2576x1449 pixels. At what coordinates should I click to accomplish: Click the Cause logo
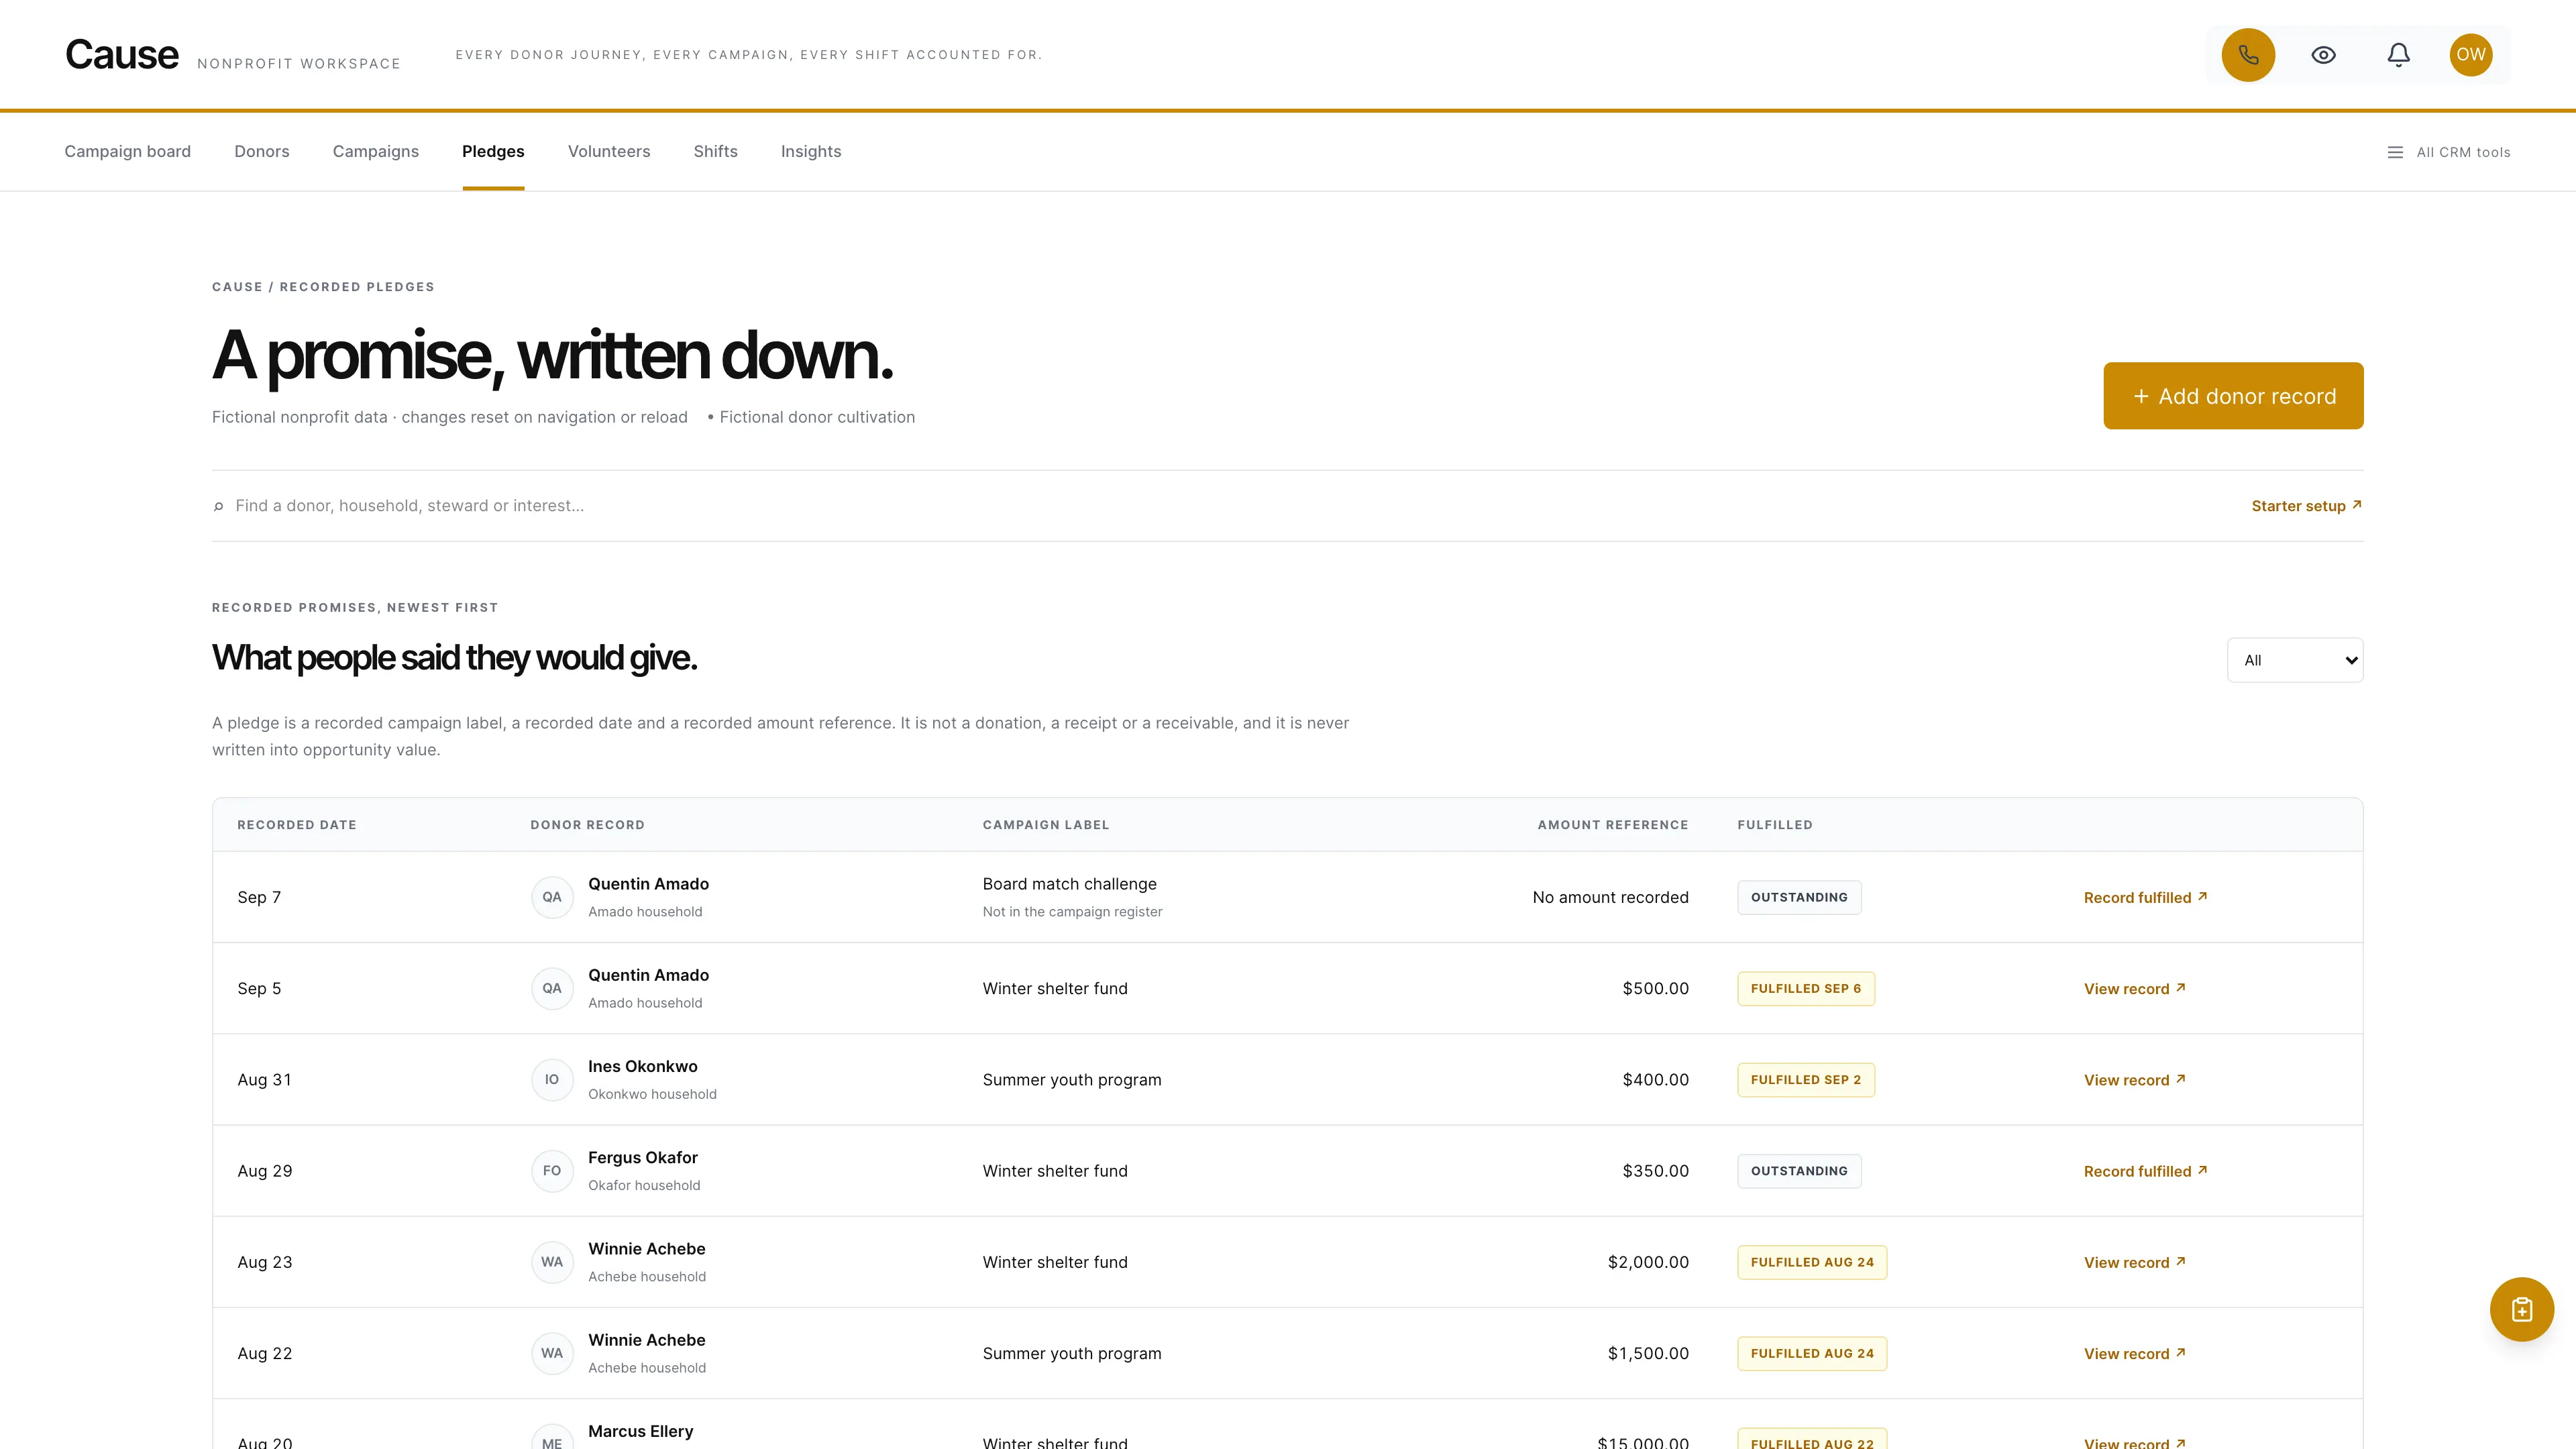click(122, 55)
